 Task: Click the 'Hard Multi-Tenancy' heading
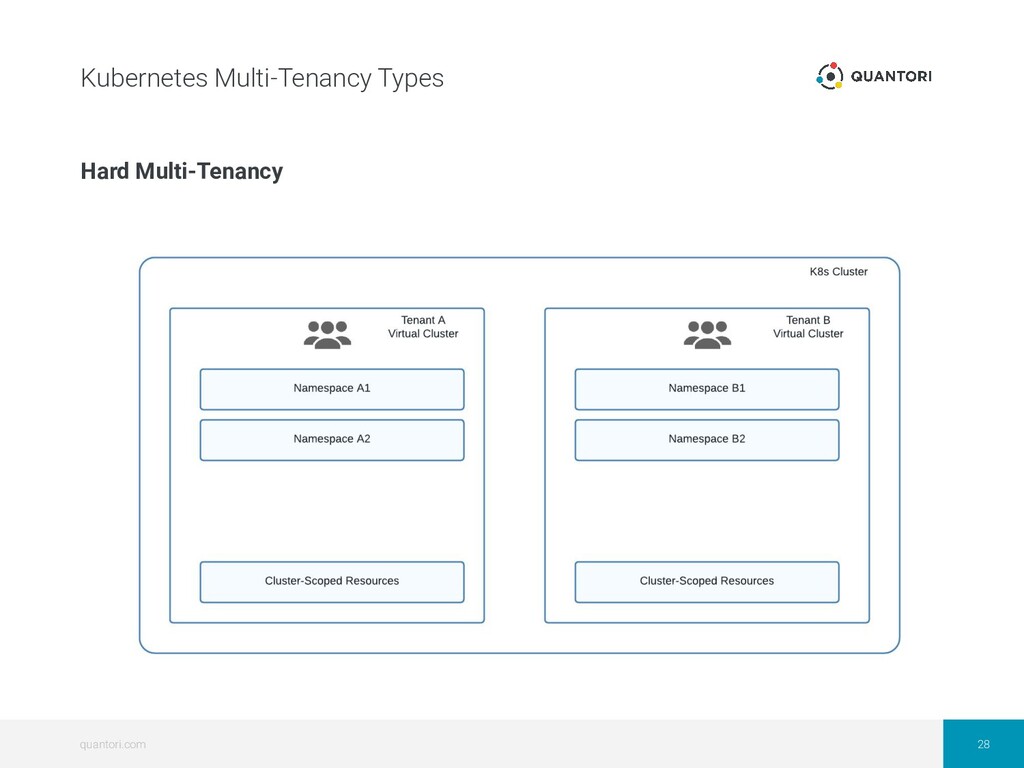click(x=182, y=171)
